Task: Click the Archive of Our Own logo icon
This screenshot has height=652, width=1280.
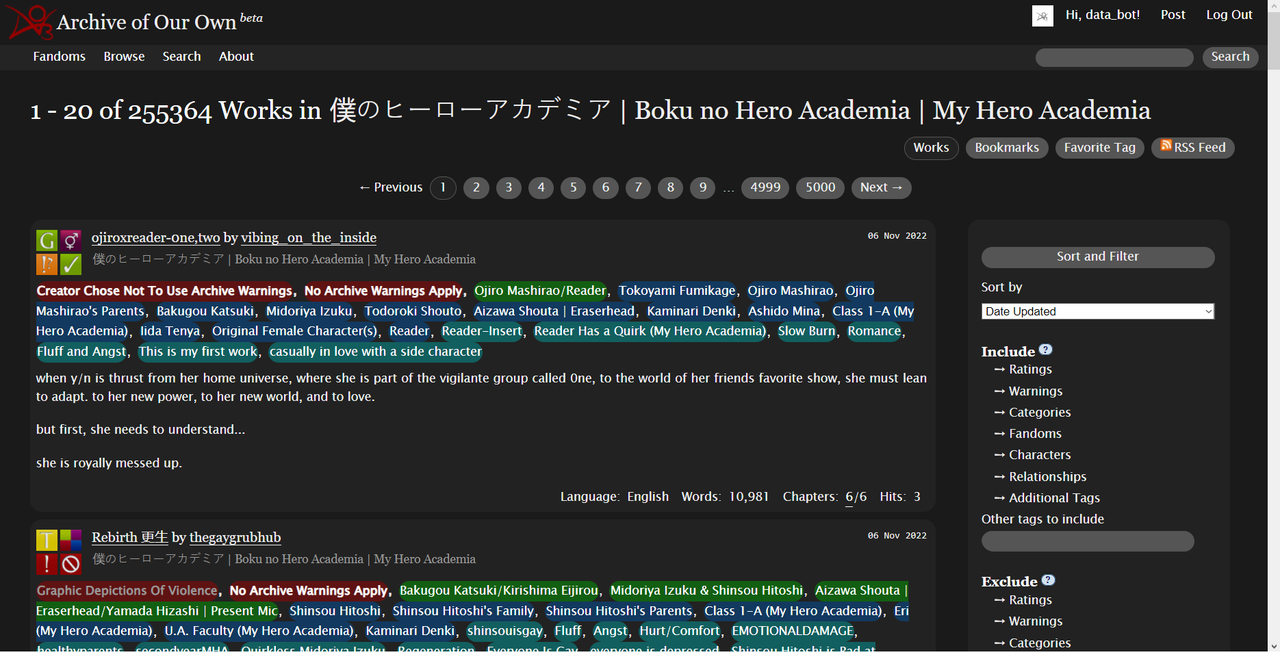Action: point(30,20)
